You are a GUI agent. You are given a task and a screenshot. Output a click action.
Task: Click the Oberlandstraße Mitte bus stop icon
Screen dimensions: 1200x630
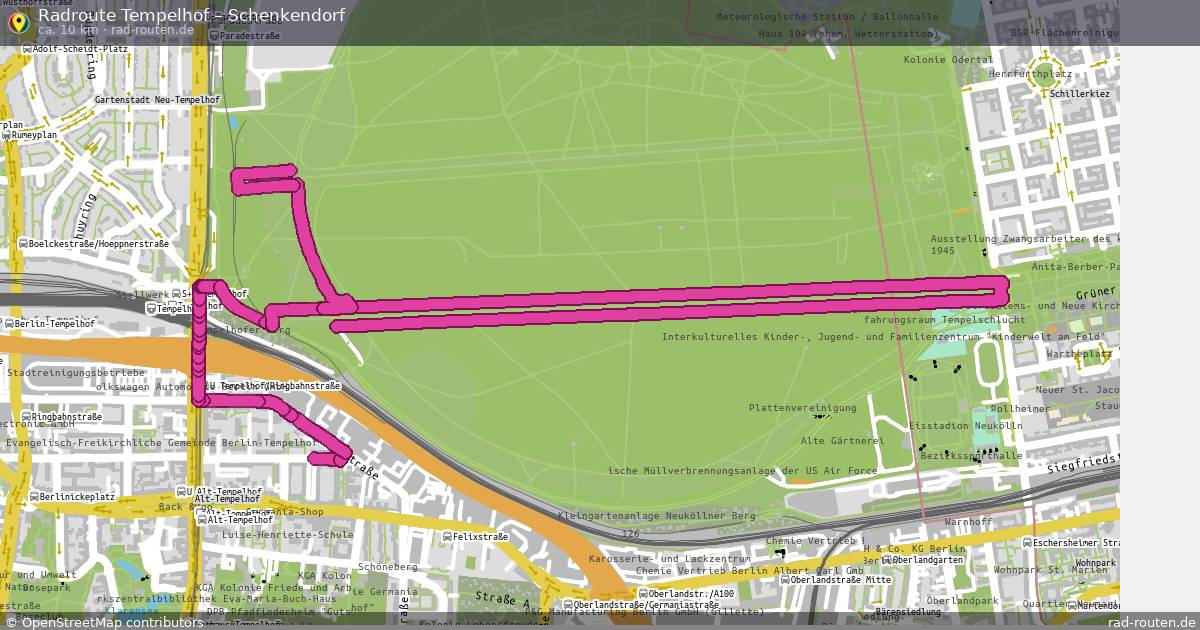[785, 579]
